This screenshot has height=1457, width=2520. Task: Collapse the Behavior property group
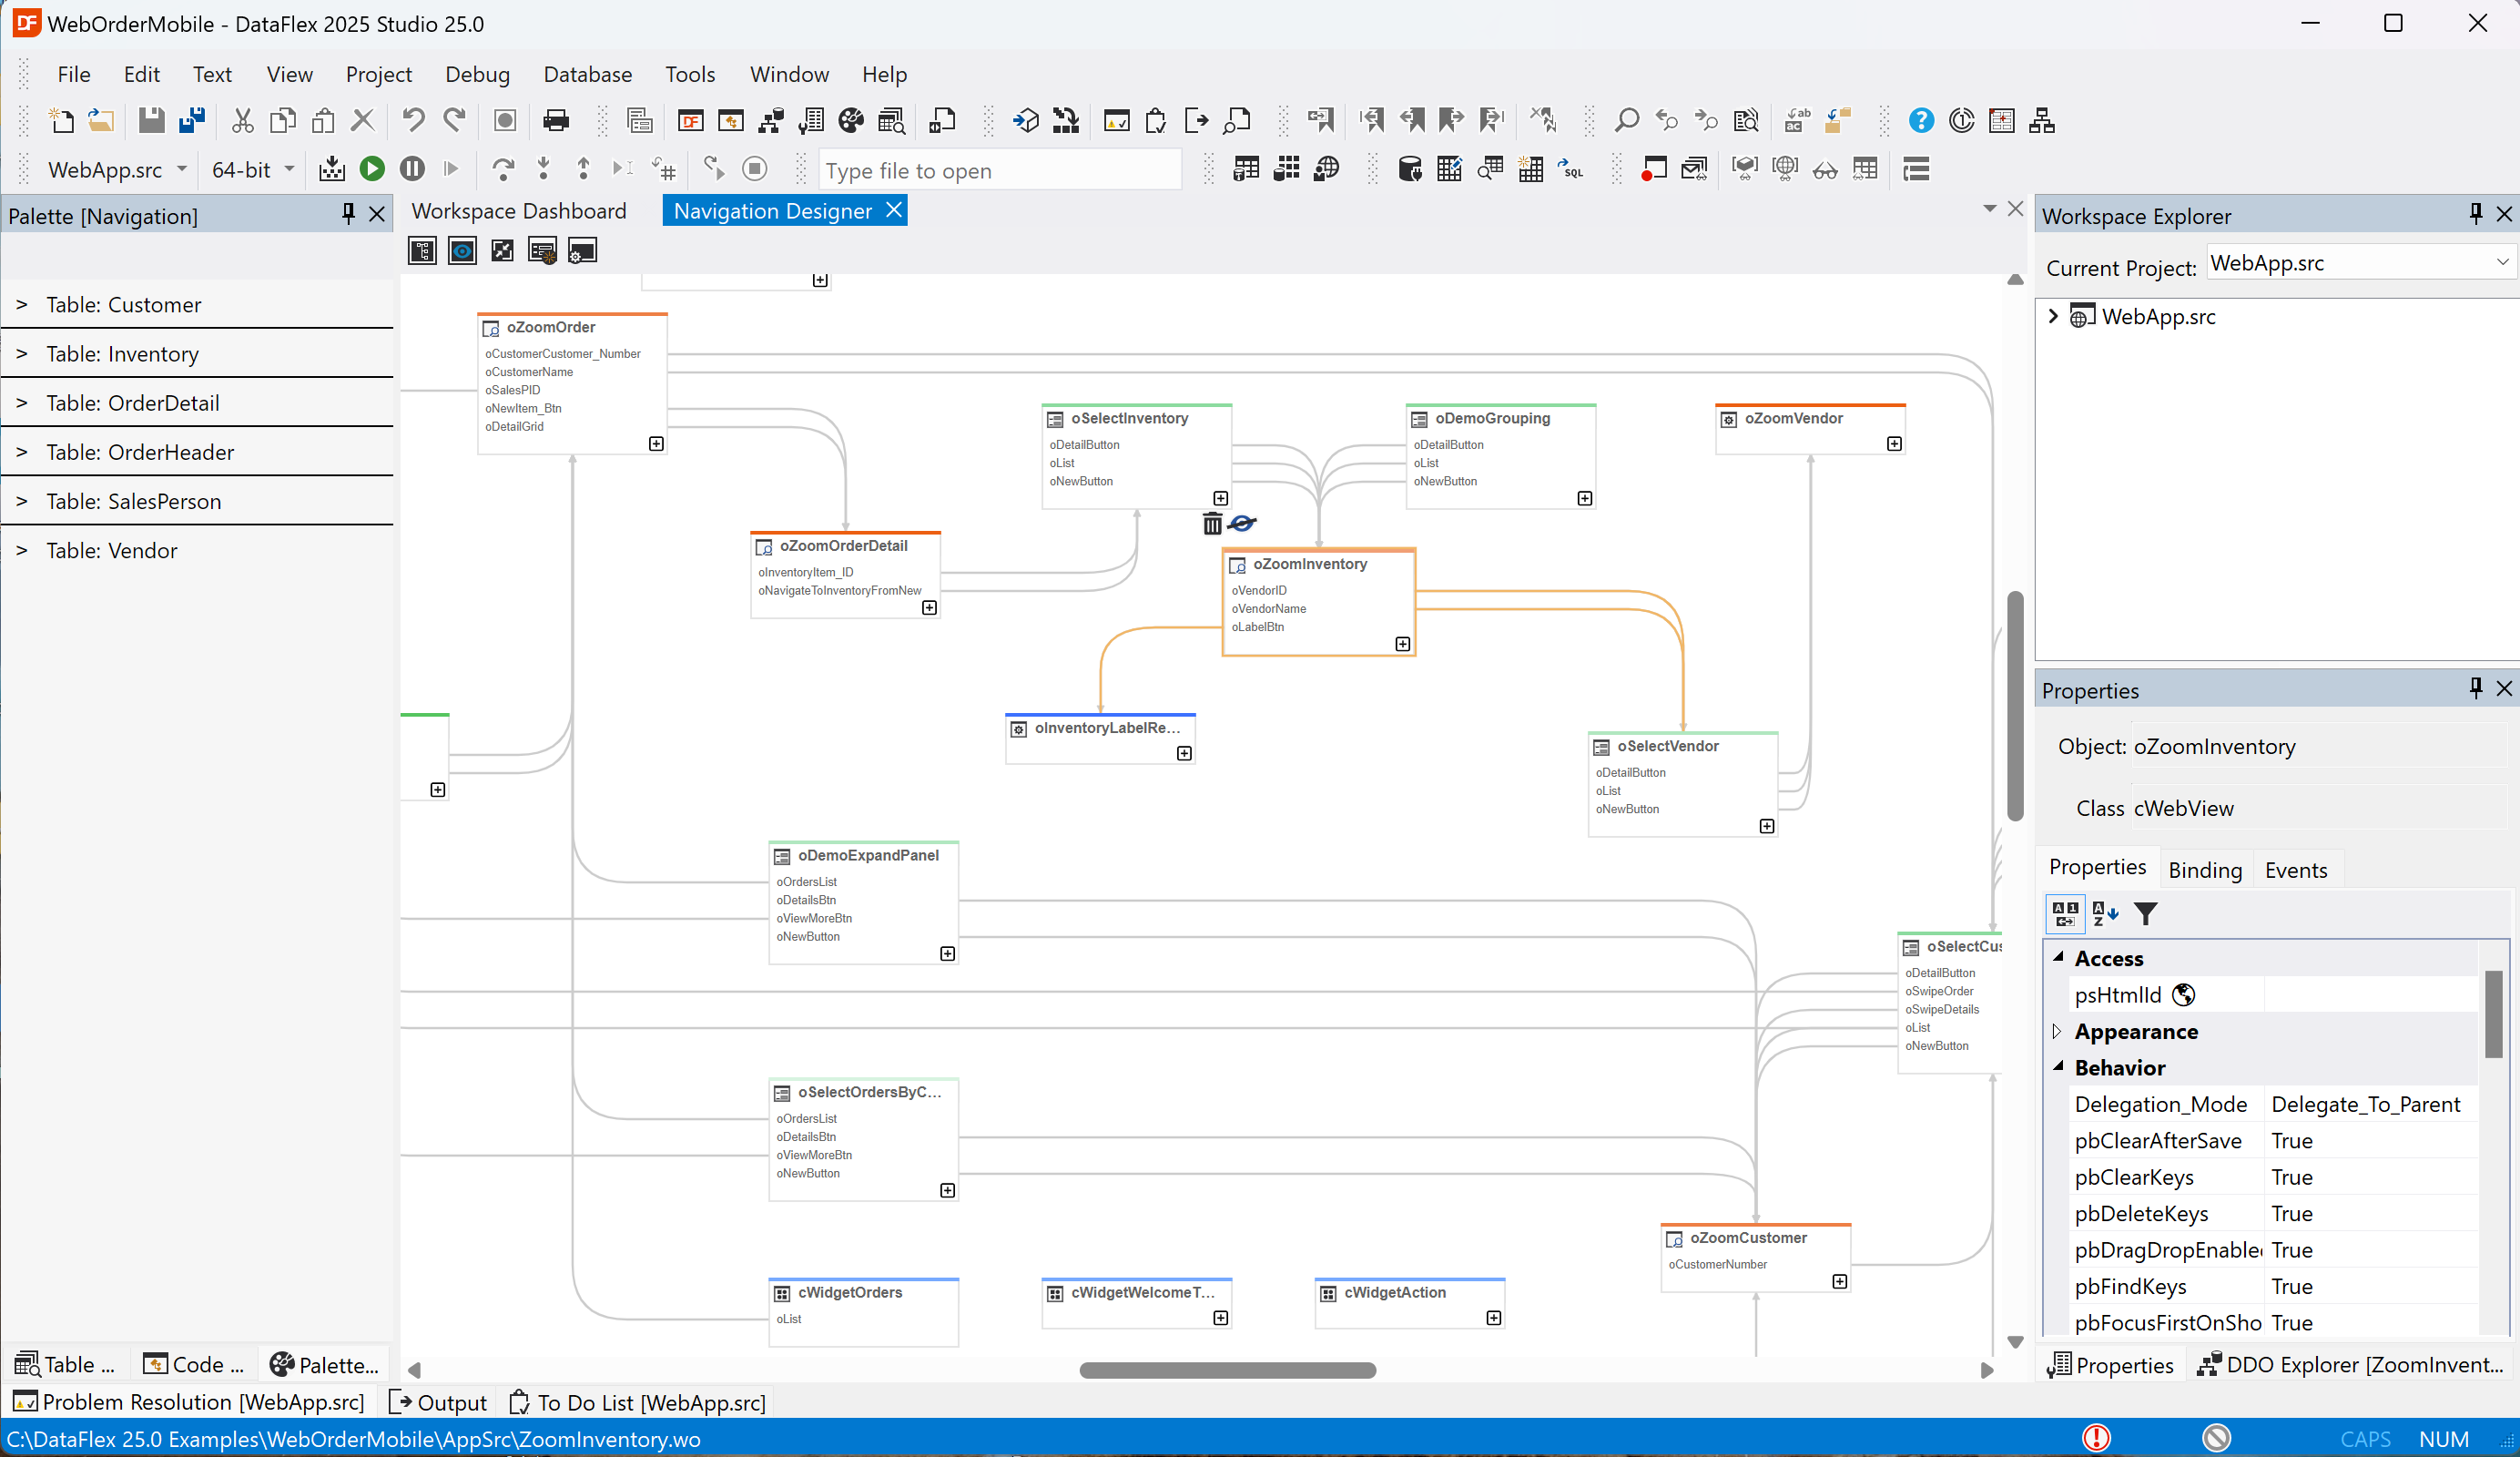click(x=2058, y=1067)
